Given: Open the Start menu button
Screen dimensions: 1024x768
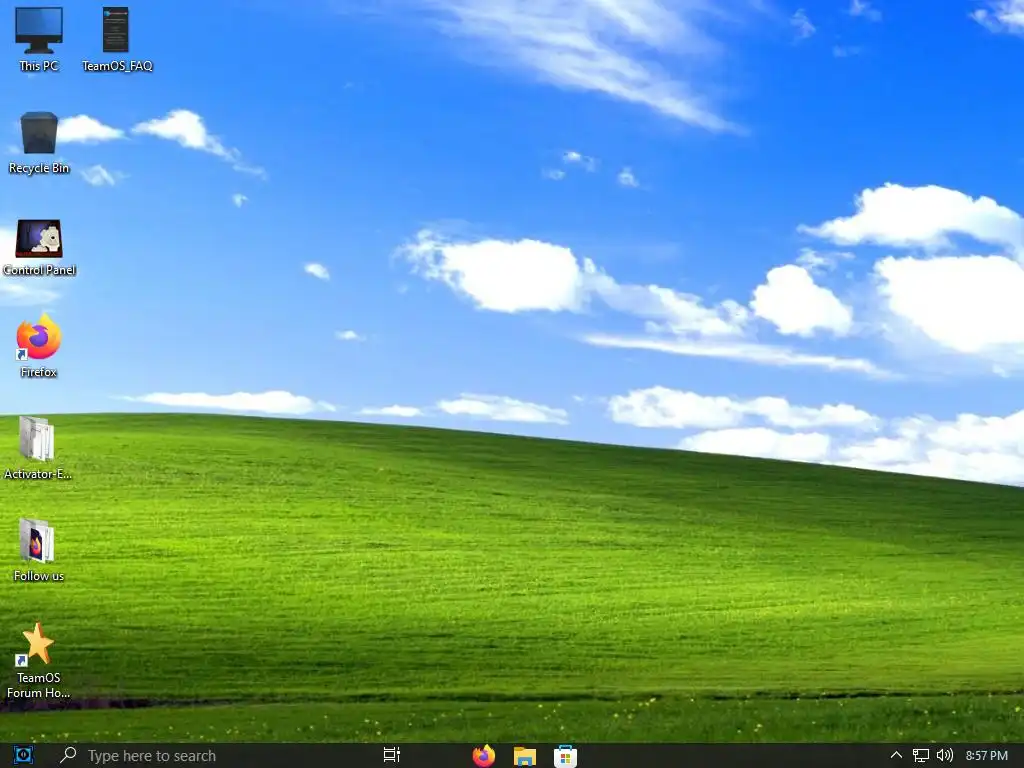Looking at the screenshot, I should point(23,755).
